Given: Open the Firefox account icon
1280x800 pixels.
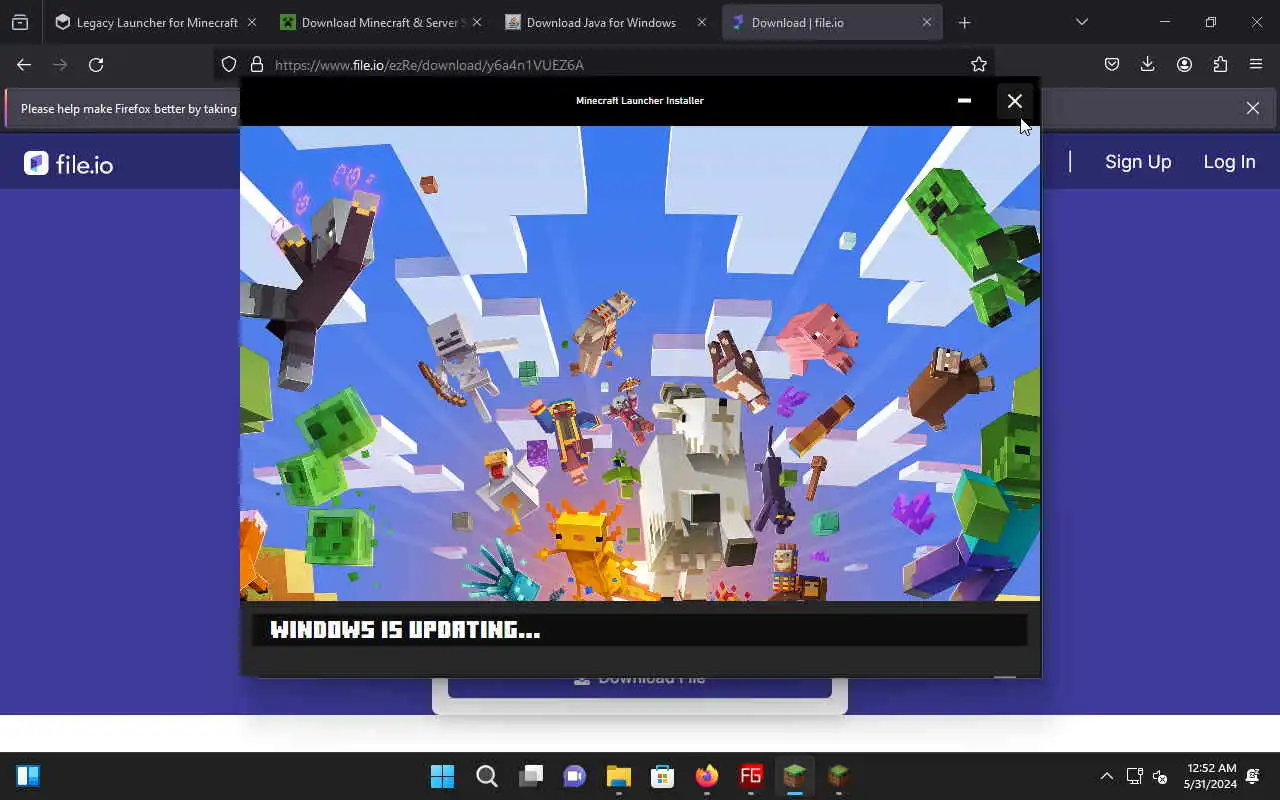Looking at the screenshot, I should coord(1184,64).
